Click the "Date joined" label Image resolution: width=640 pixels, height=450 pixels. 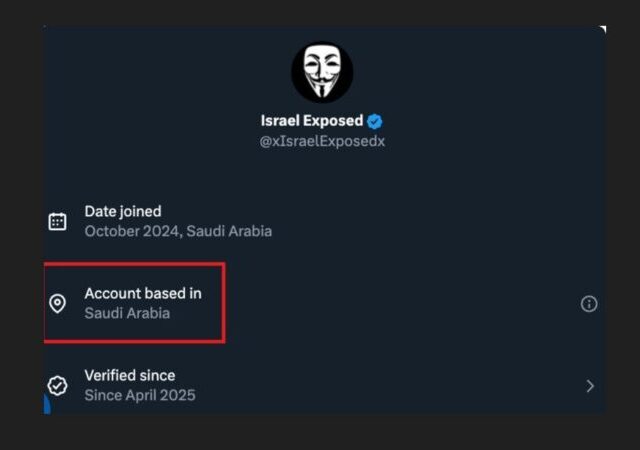point(123,211)
